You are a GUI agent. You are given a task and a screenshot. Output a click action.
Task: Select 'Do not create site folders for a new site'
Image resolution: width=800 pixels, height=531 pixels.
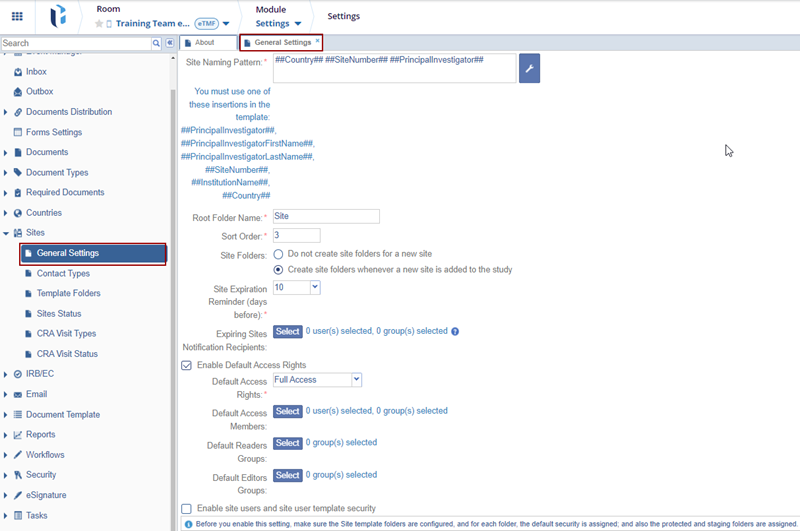278,254
